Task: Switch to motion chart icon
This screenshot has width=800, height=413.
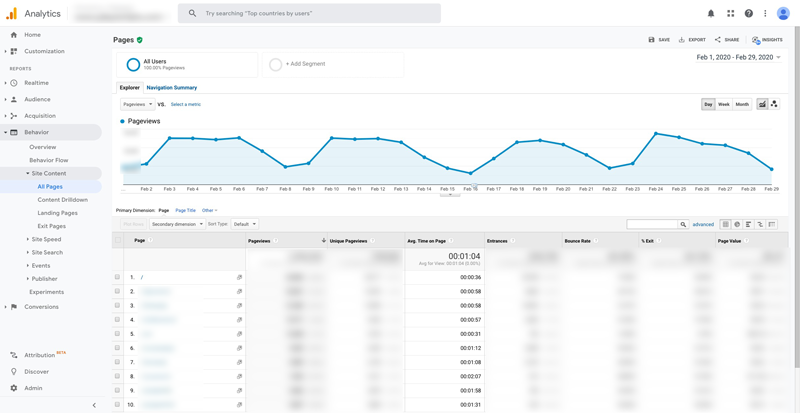Action: point(774,104)
